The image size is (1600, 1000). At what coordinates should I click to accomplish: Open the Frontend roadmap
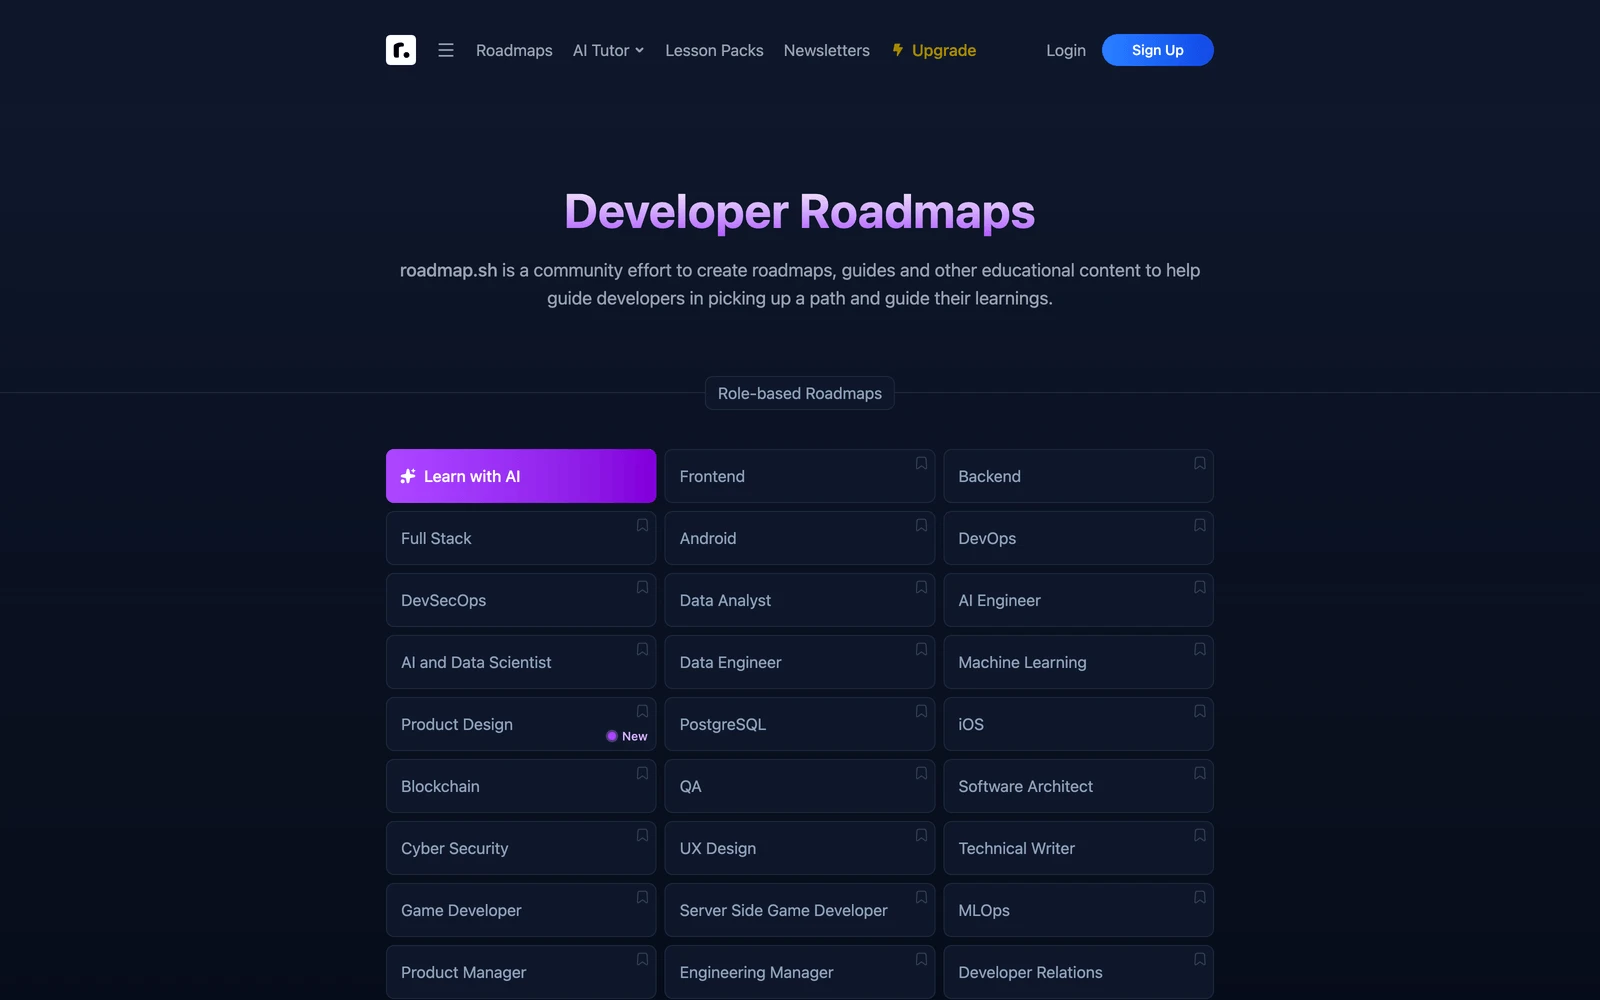[800, 476]
